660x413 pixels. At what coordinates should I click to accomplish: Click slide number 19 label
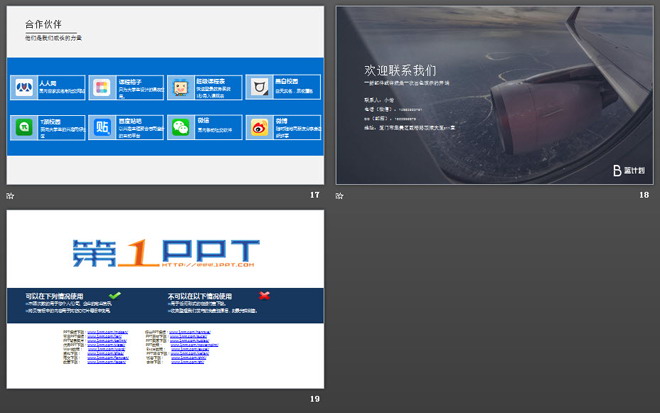click(x=314, y=399)
